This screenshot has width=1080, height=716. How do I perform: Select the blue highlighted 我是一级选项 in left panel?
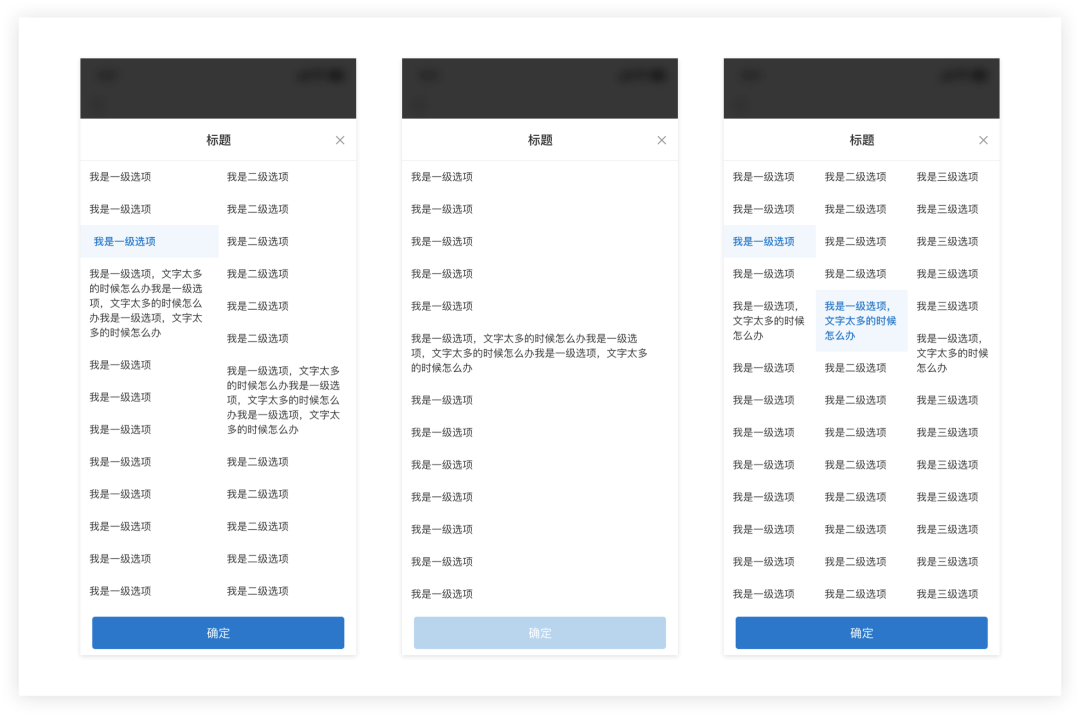[149, 242]
